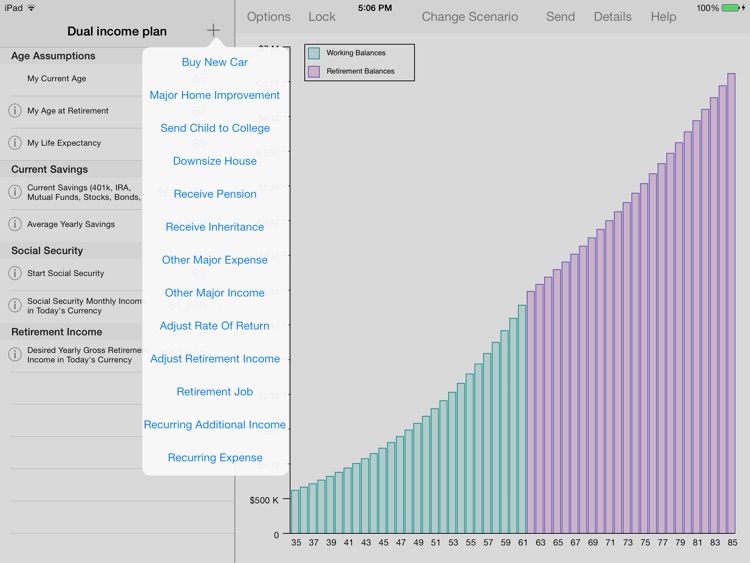Show info for Average Yearly Savings
Viewport: 750px width, 563px height.
tap(15, 224)
